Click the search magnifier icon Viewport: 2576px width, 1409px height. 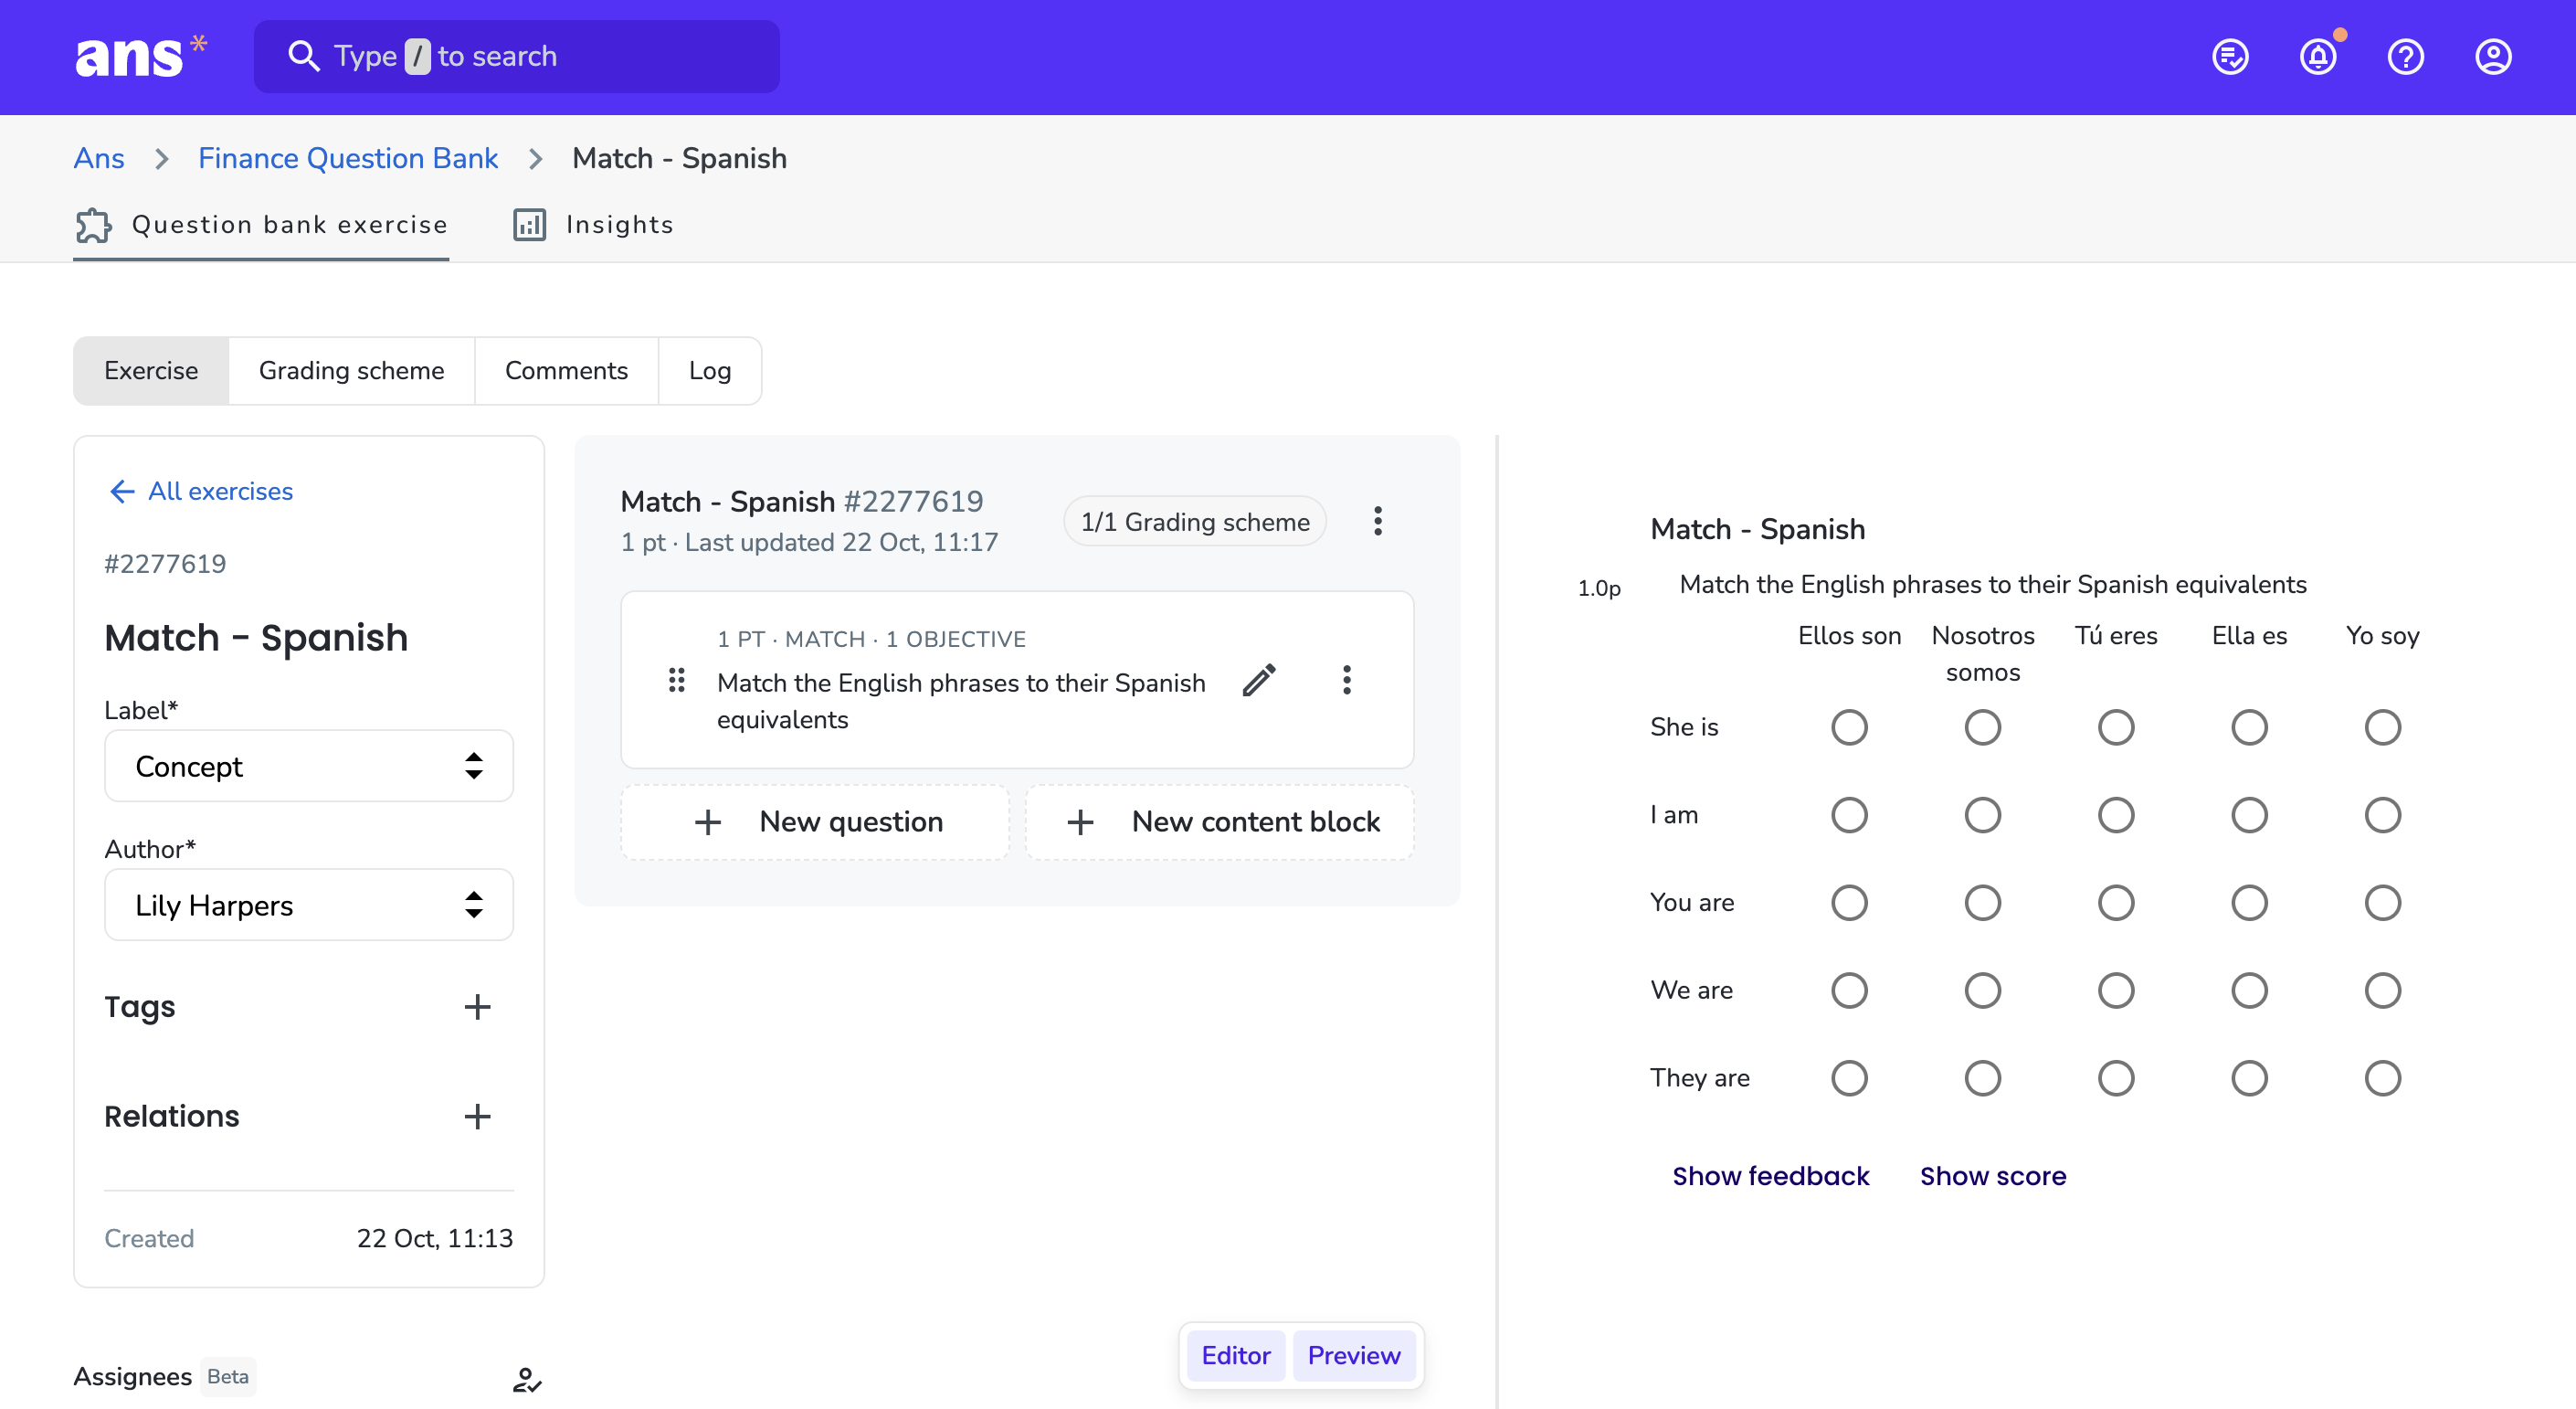(303, 56)
